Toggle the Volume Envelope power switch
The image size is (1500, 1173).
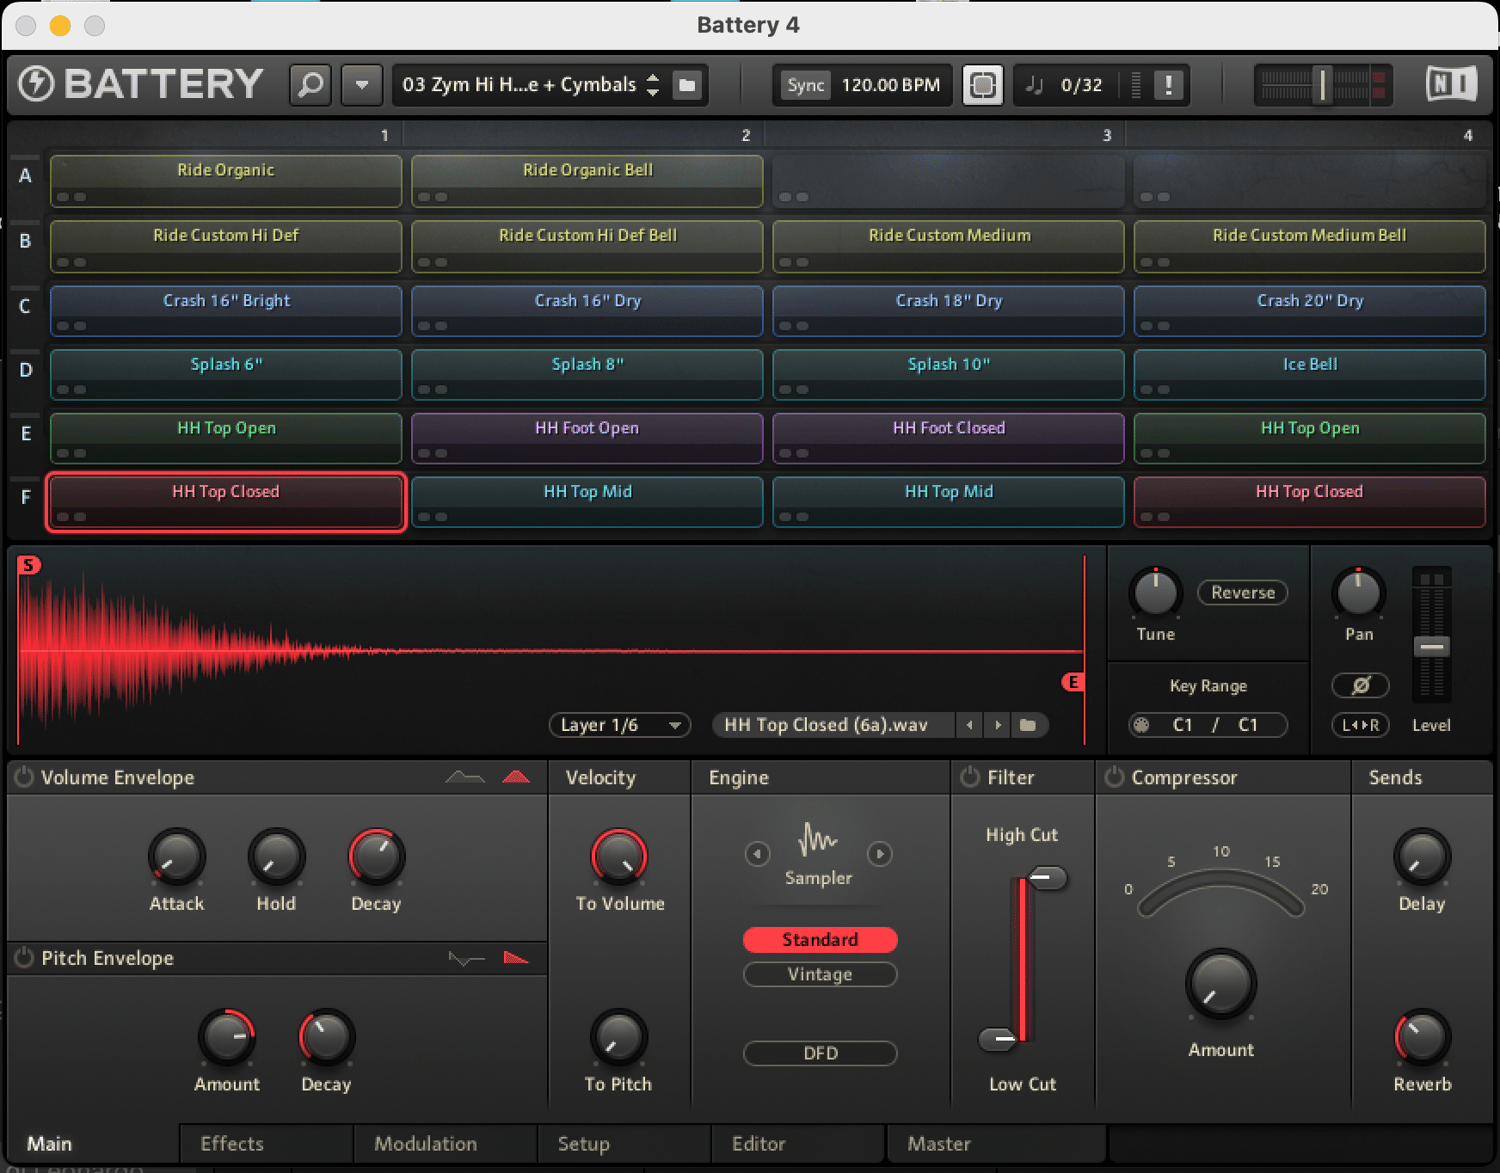click(23, 777)
